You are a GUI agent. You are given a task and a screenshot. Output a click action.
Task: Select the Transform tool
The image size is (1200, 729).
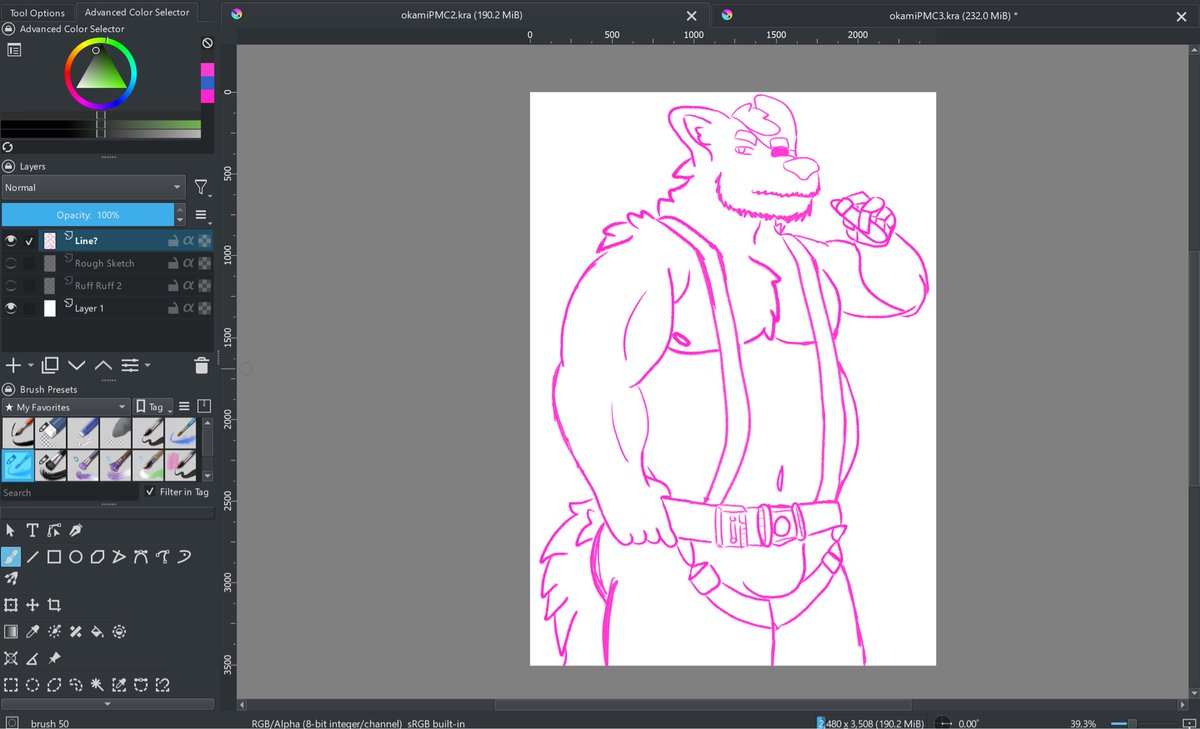11,605
